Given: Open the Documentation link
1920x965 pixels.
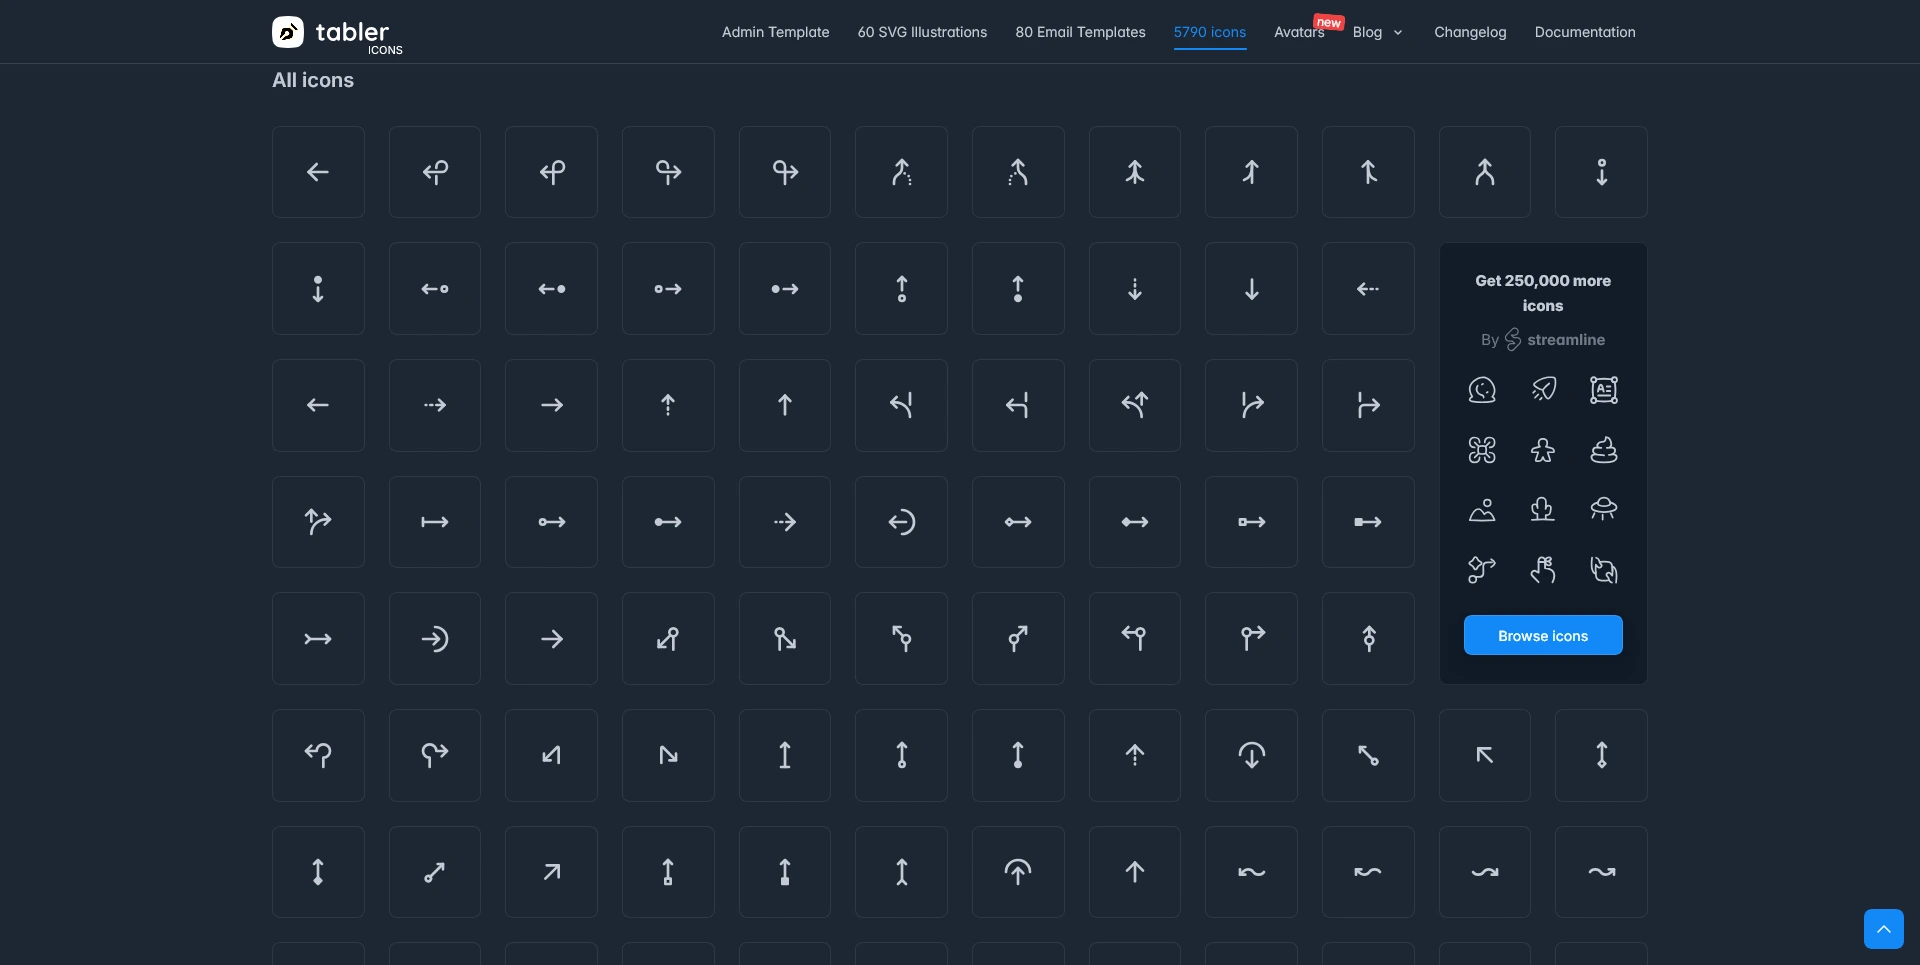Looking at the screenshot, I should [1585, 32].
